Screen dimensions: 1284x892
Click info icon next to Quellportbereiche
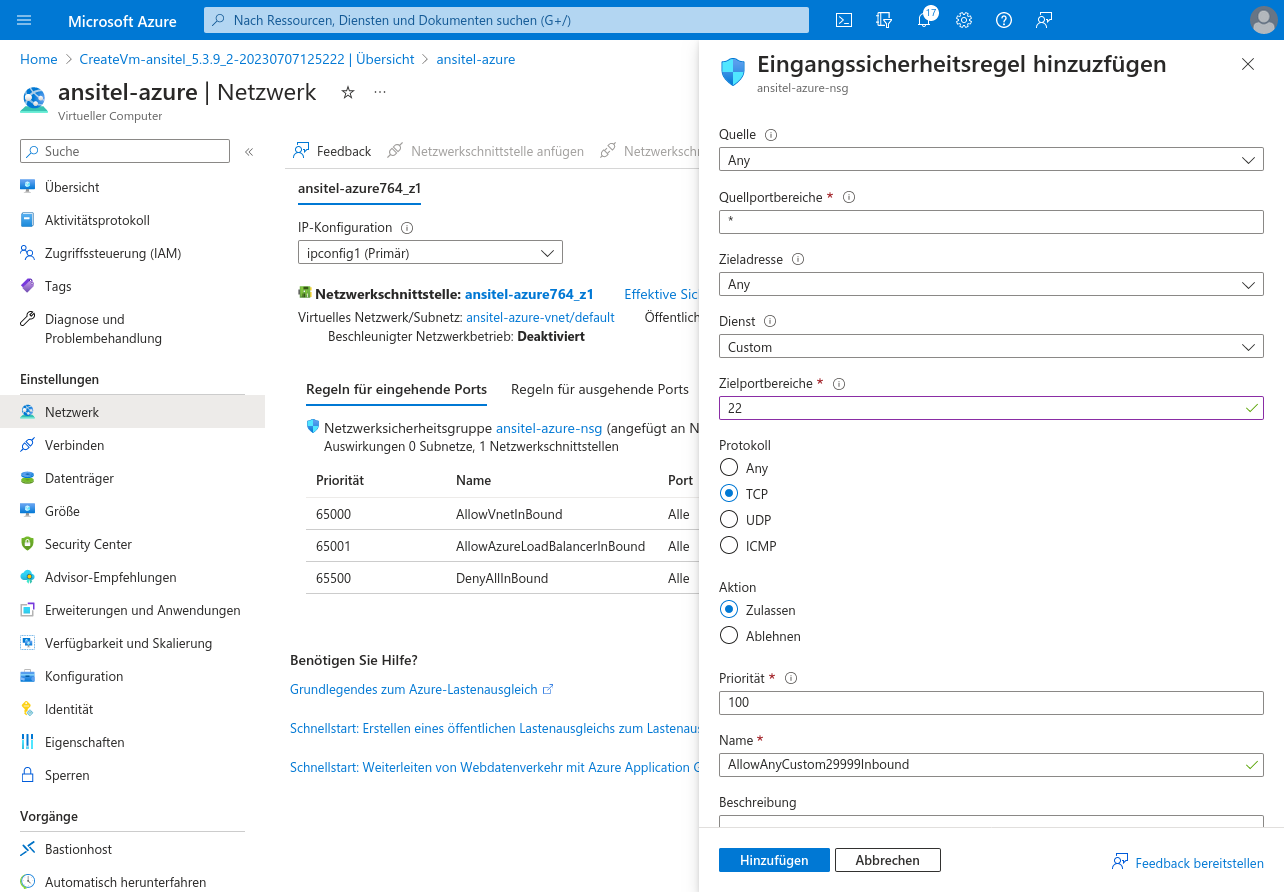click(x=849, y=197)
